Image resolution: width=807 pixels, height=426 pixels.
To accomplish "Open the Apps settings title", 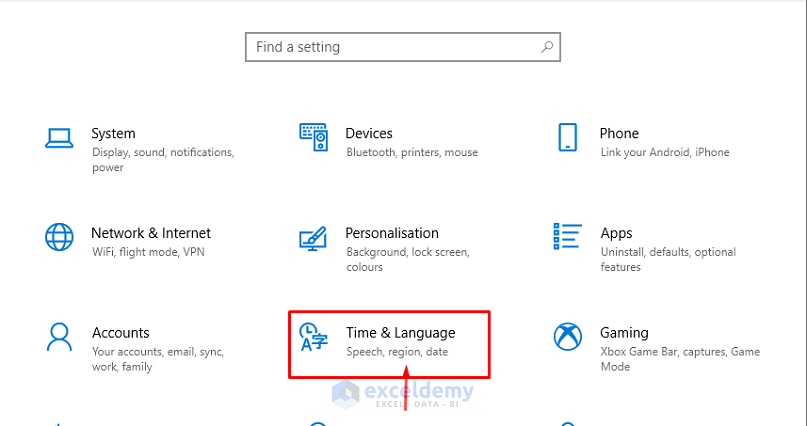I will 616,233.
